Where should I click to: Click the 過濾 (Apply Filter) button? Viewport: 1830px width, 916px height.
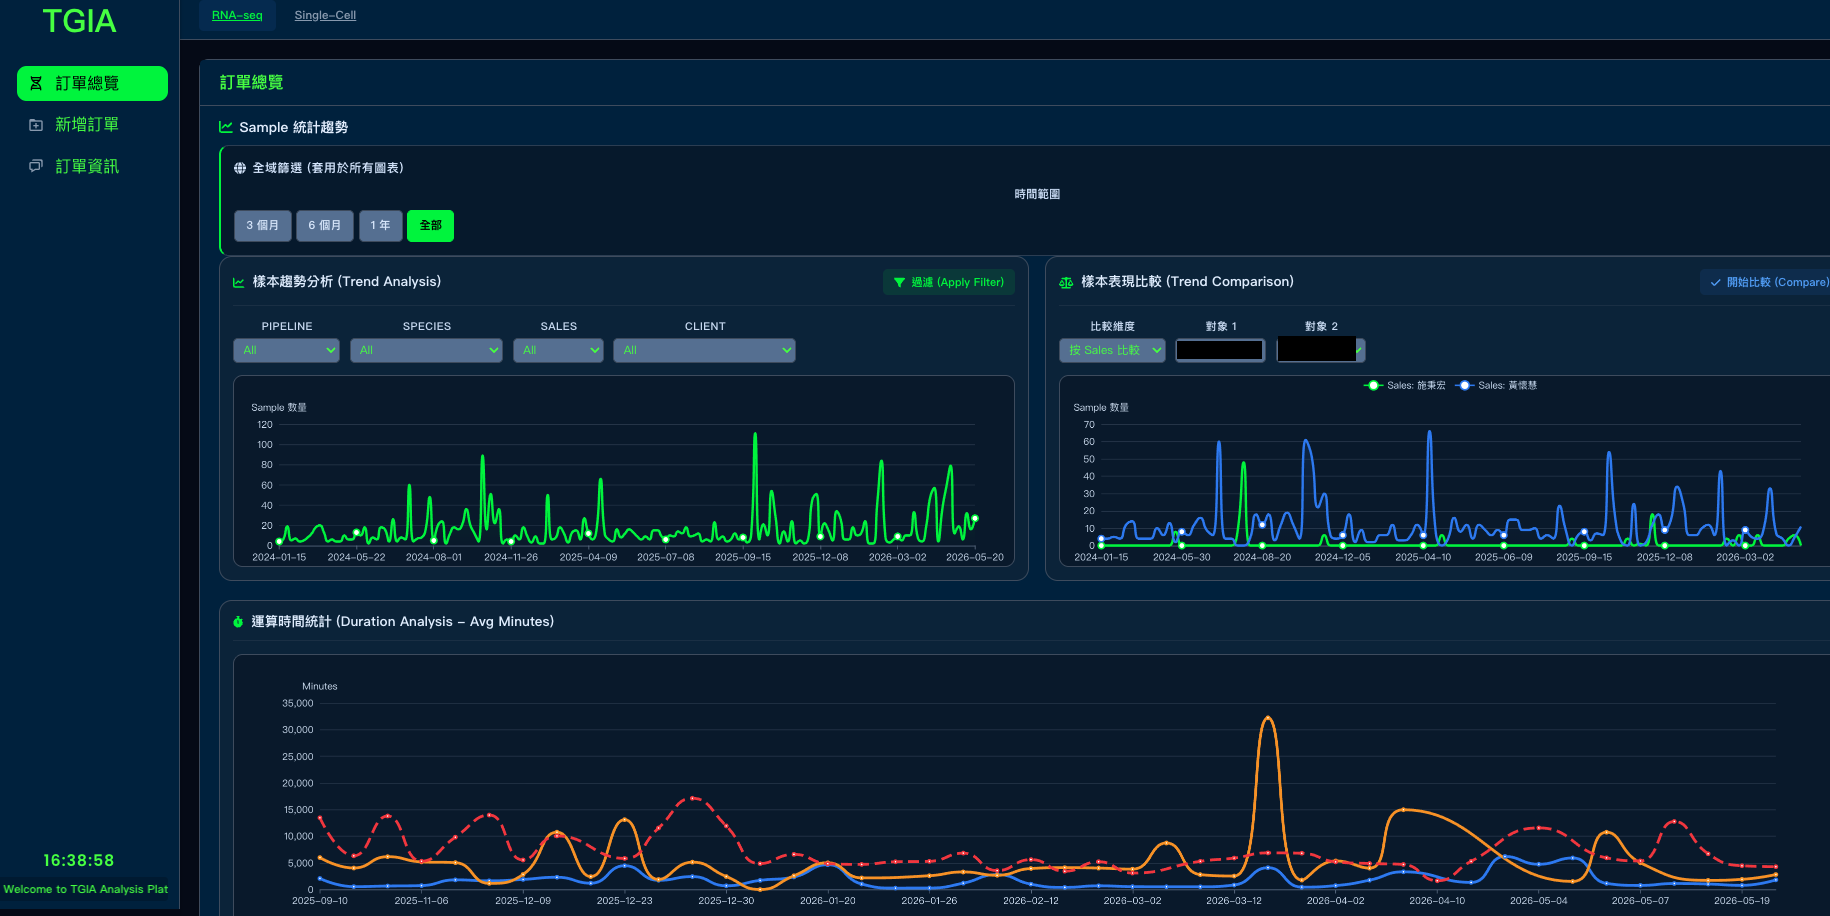949,283
